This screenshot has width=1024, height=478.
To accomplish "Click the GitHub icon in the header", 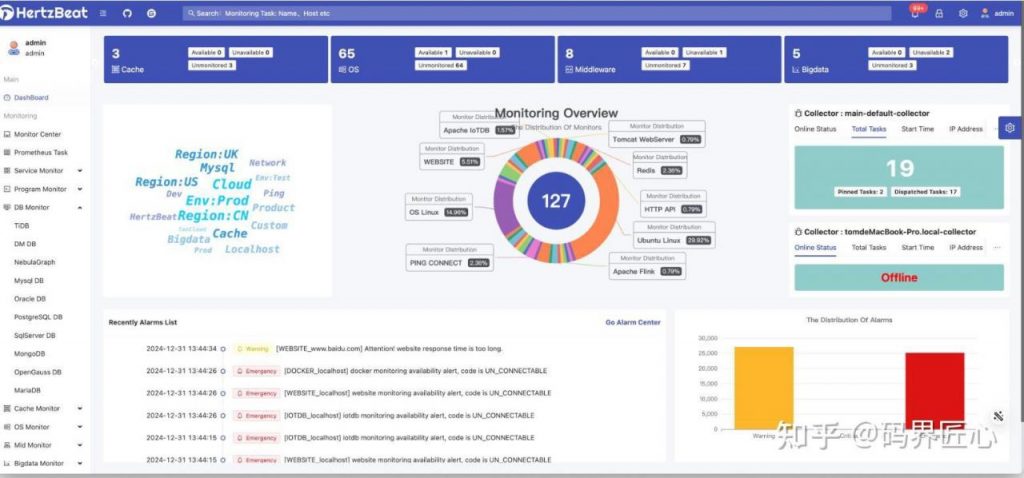I will tap(127, 14).
